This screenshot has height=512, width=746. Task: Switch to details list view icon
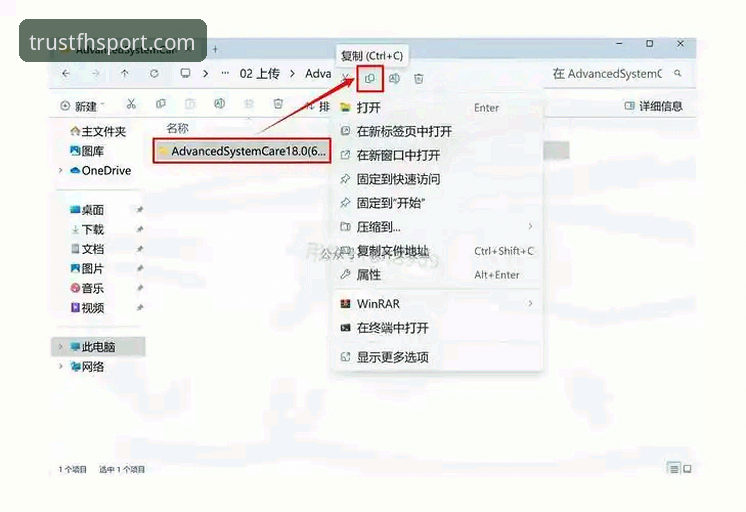[674, 469]
